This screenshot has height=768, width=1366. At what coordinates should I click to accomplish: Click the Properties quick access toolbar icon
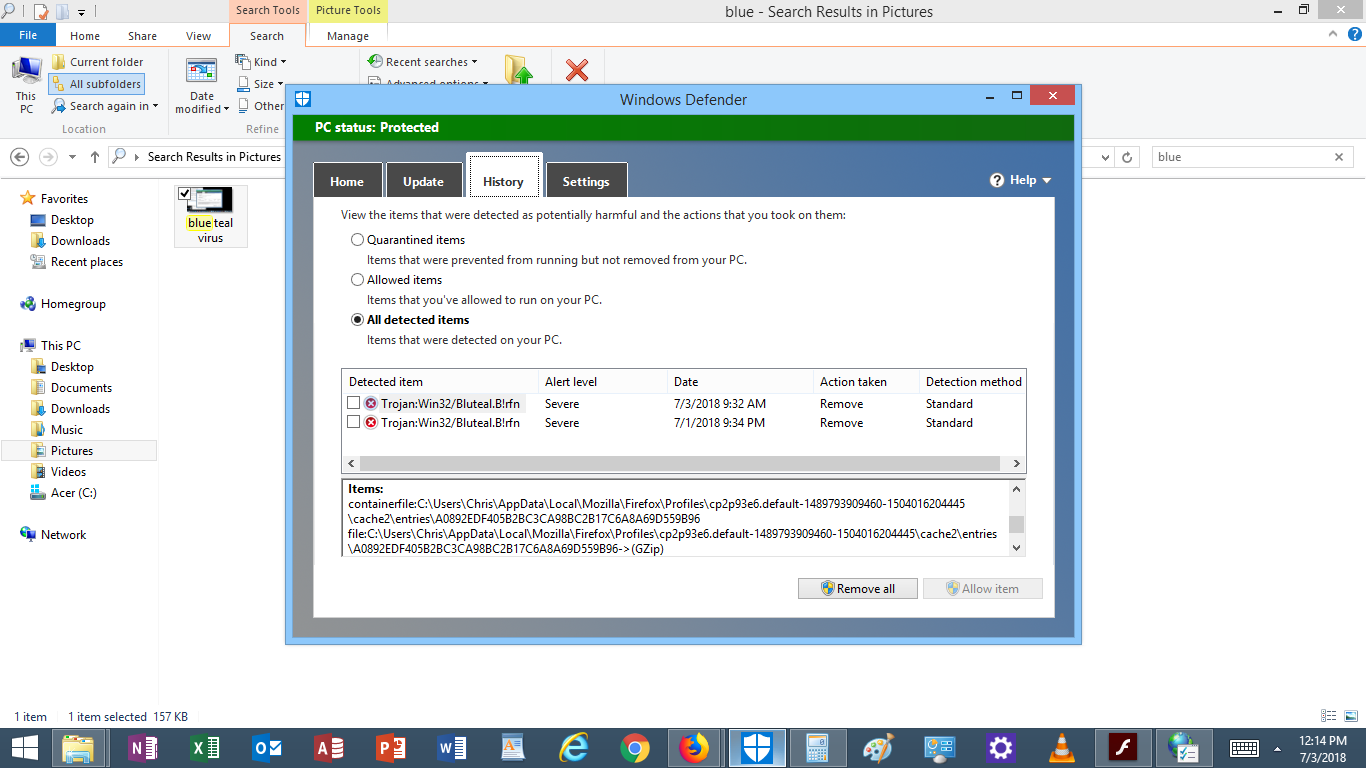pyautogui.click(x=41, y=12)
